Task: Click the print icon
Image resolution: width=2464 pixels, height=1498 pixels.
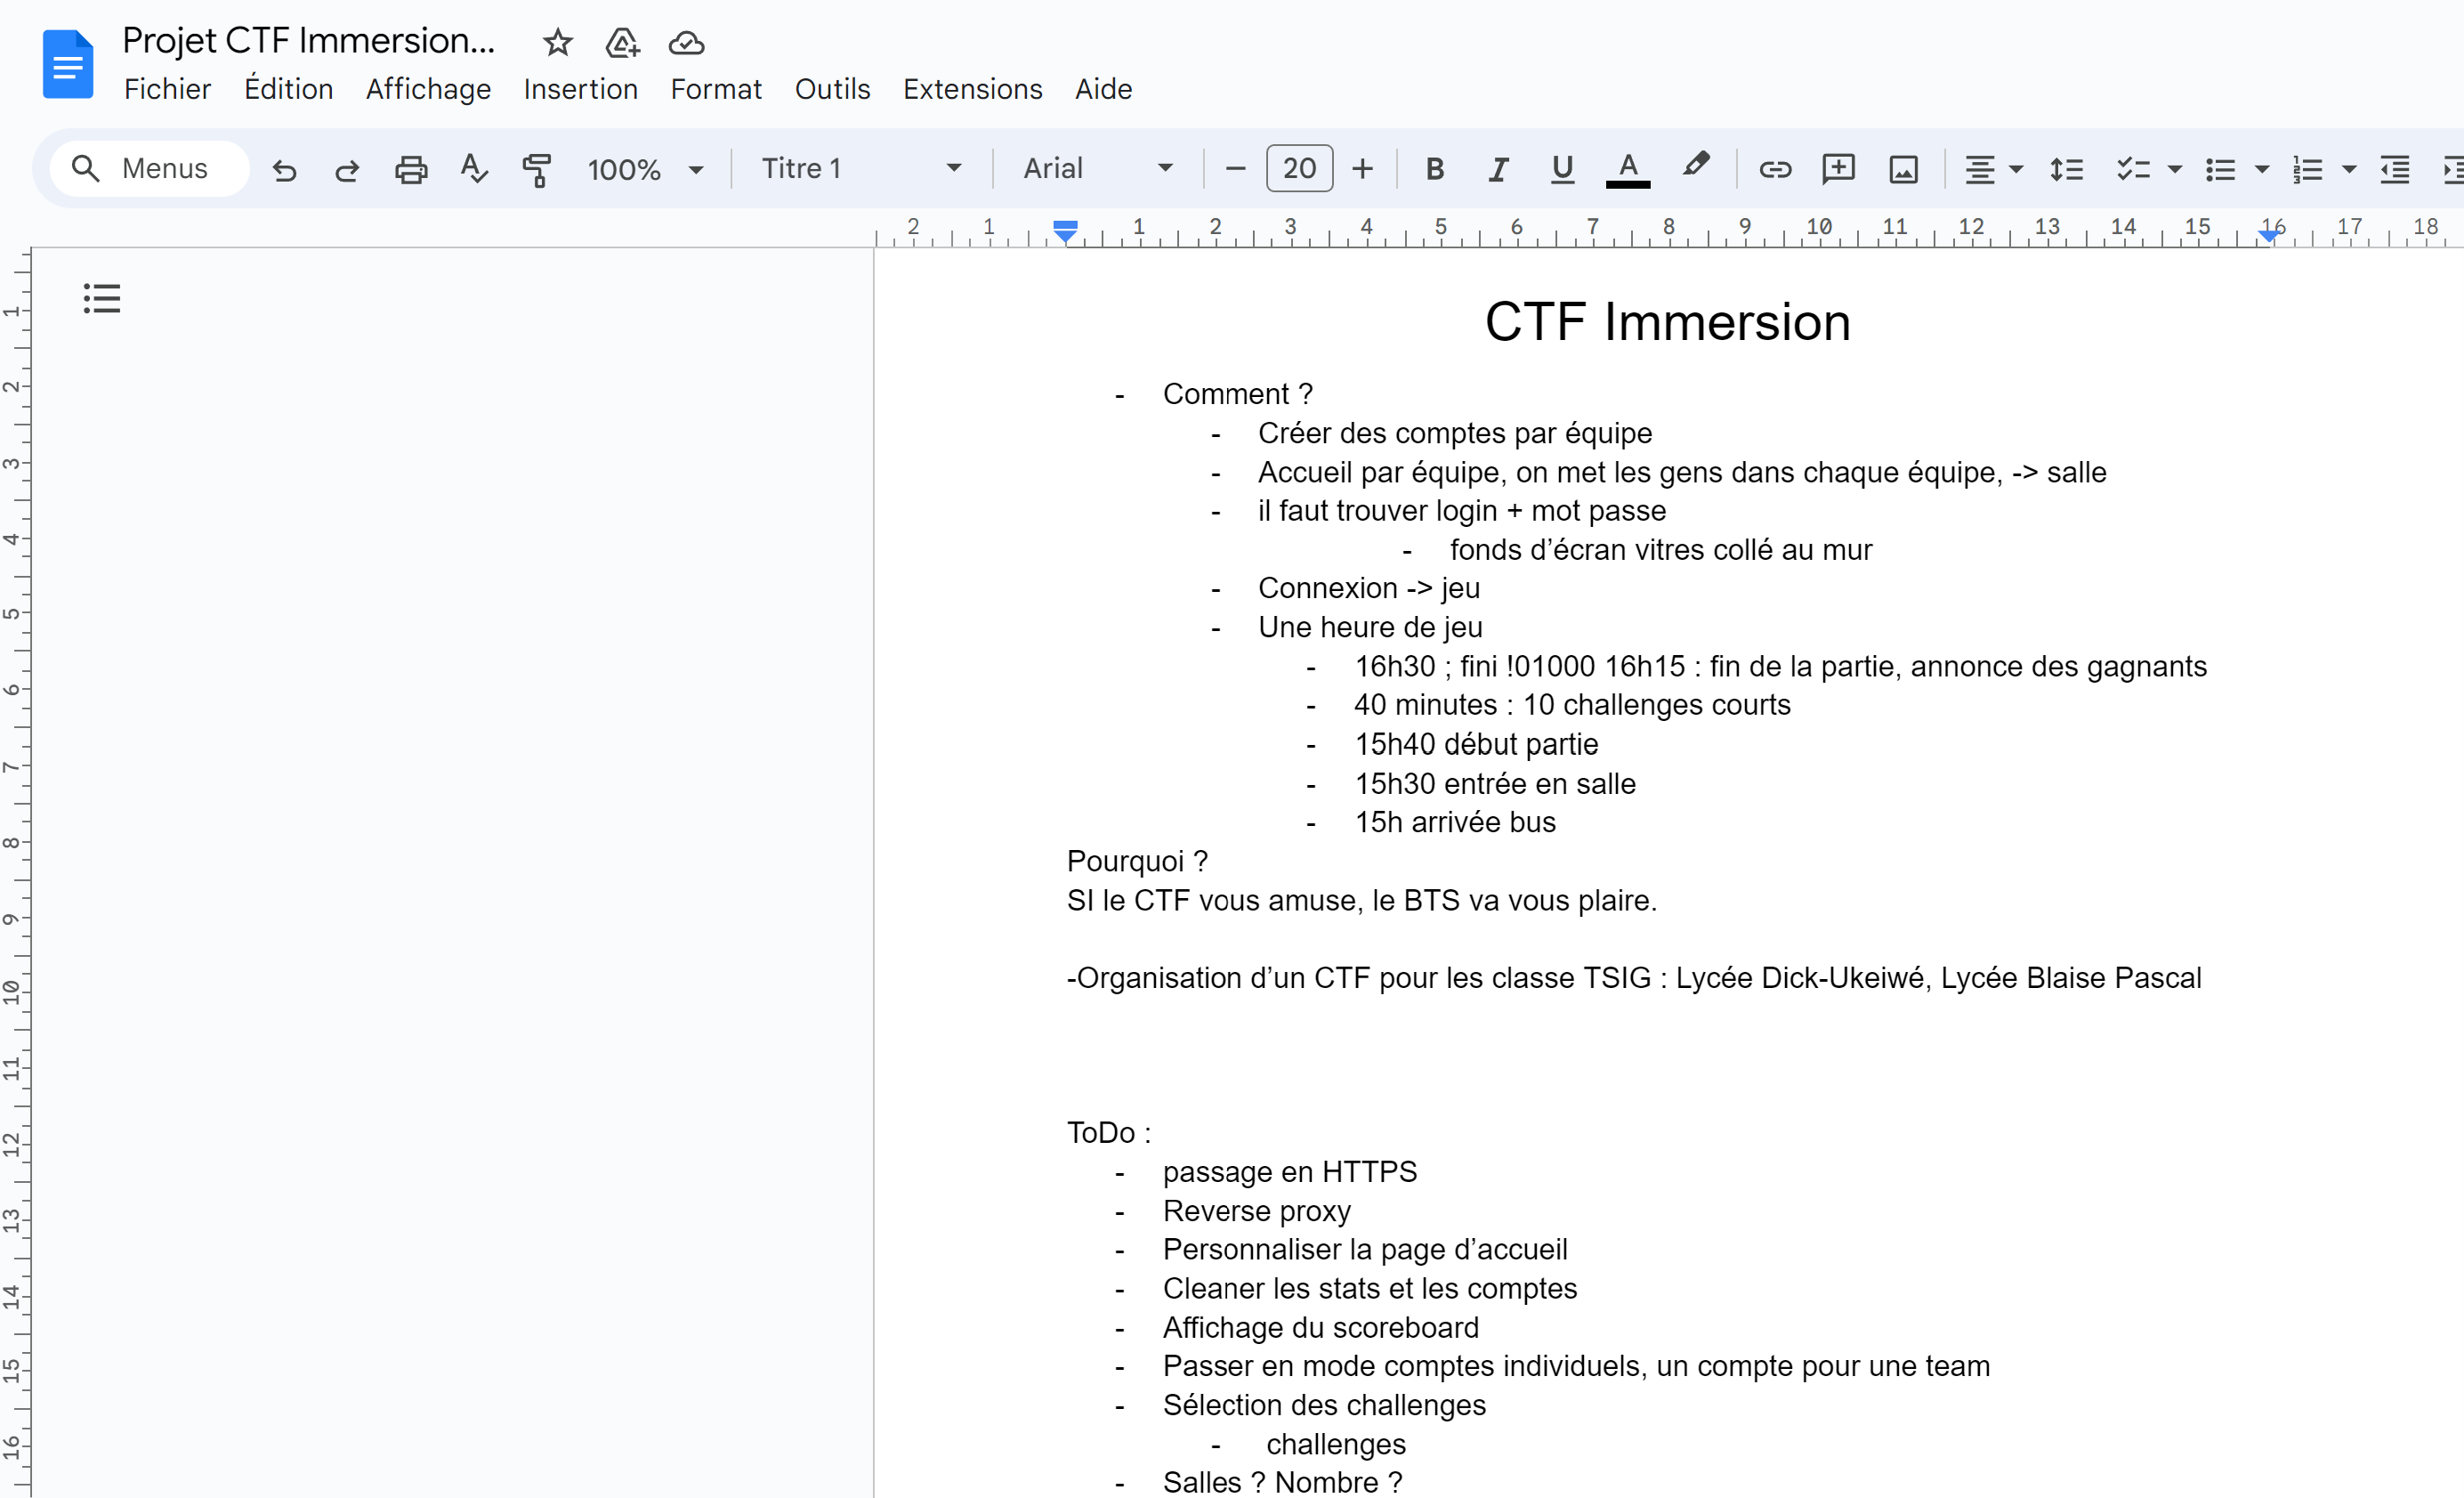Action: [410, 169]
